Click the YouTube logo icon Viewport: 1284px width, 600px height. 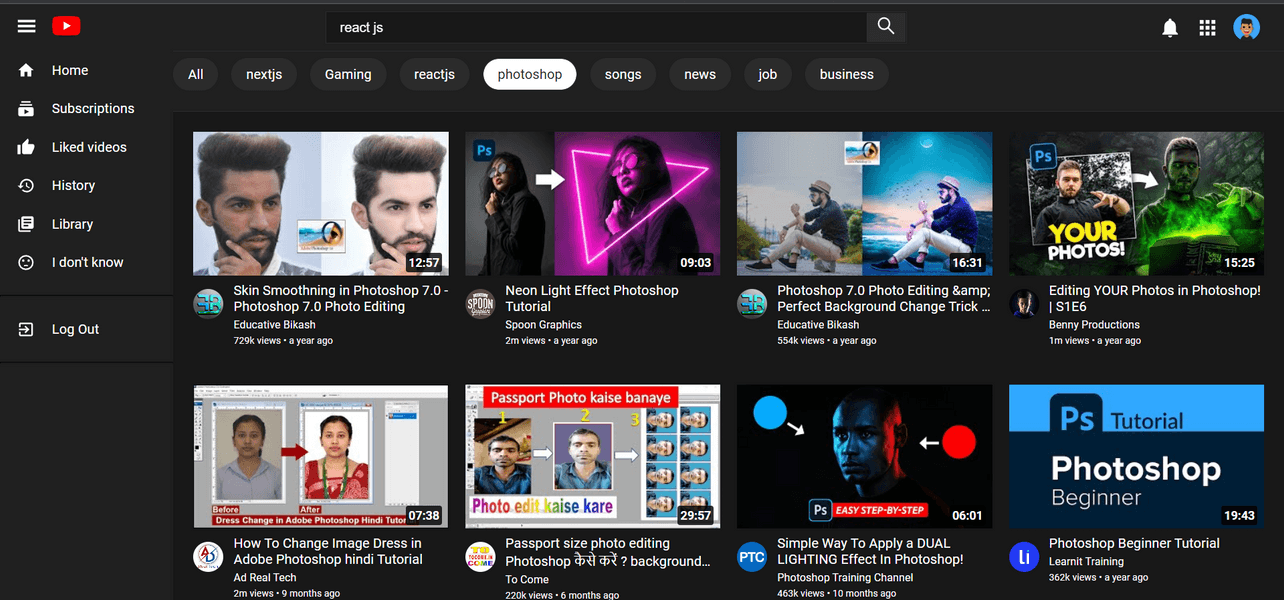click(66, 27)
